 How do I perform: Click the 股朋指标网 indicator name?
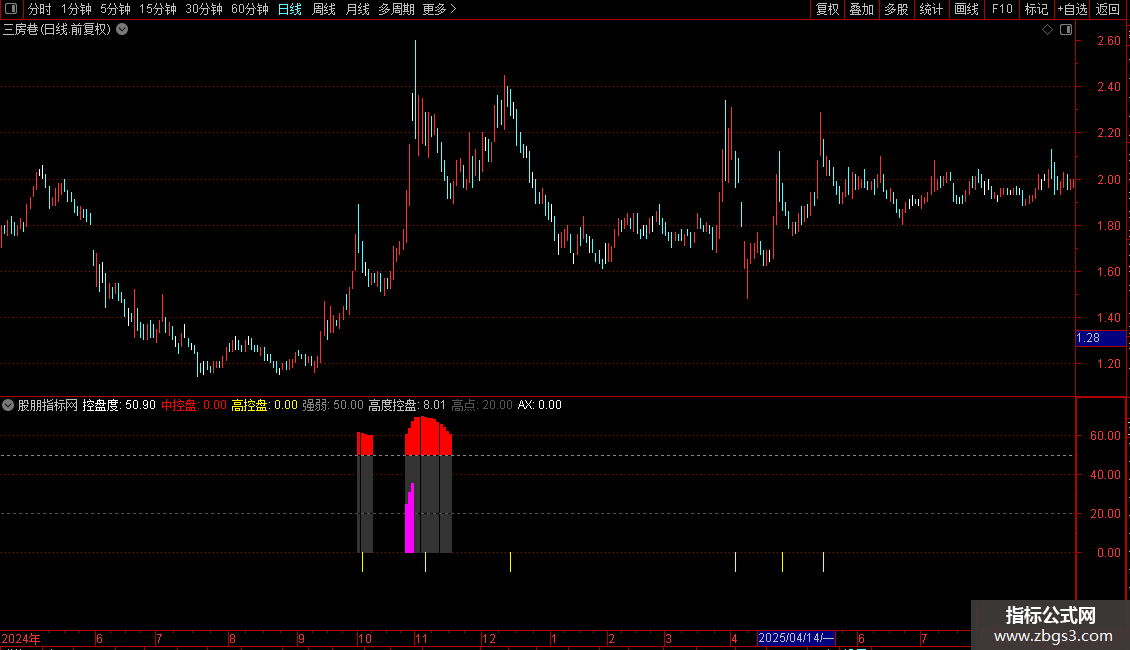pyautogui.click(x=48, y=405)
